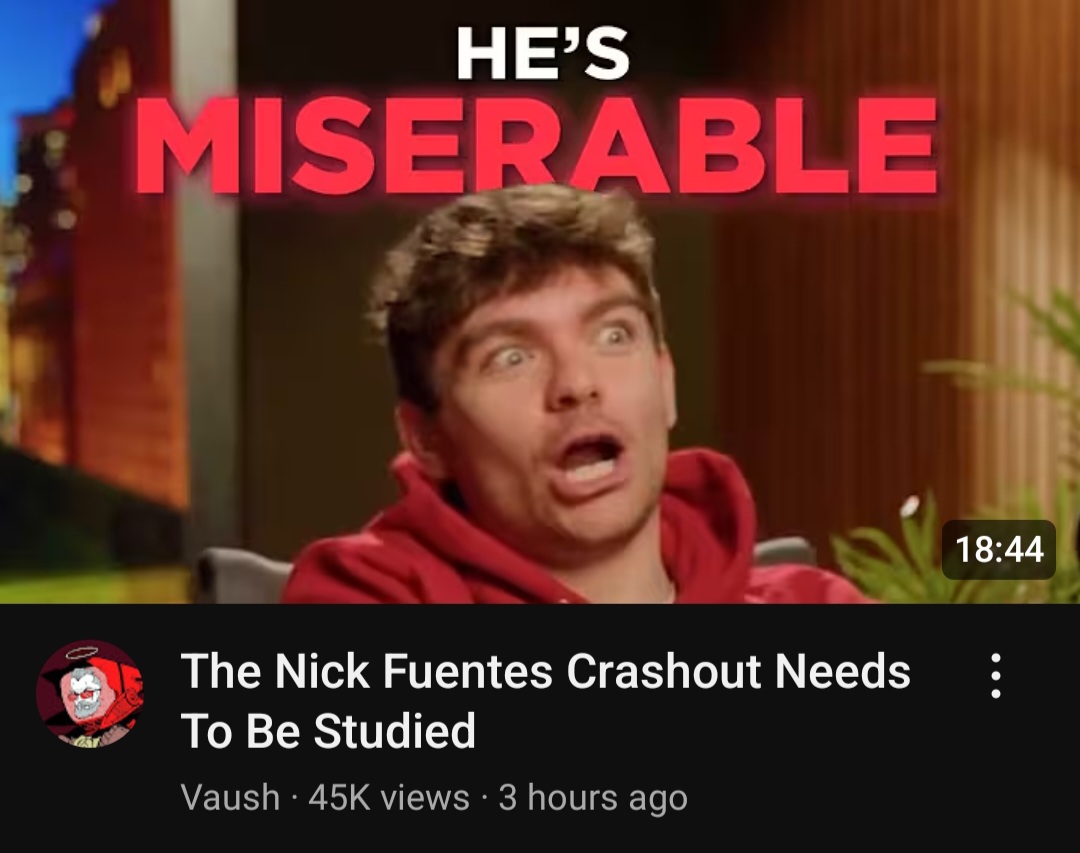Screen dimensions: 1080x853
Task: Click the 45K views label
Action: point(388,797)
